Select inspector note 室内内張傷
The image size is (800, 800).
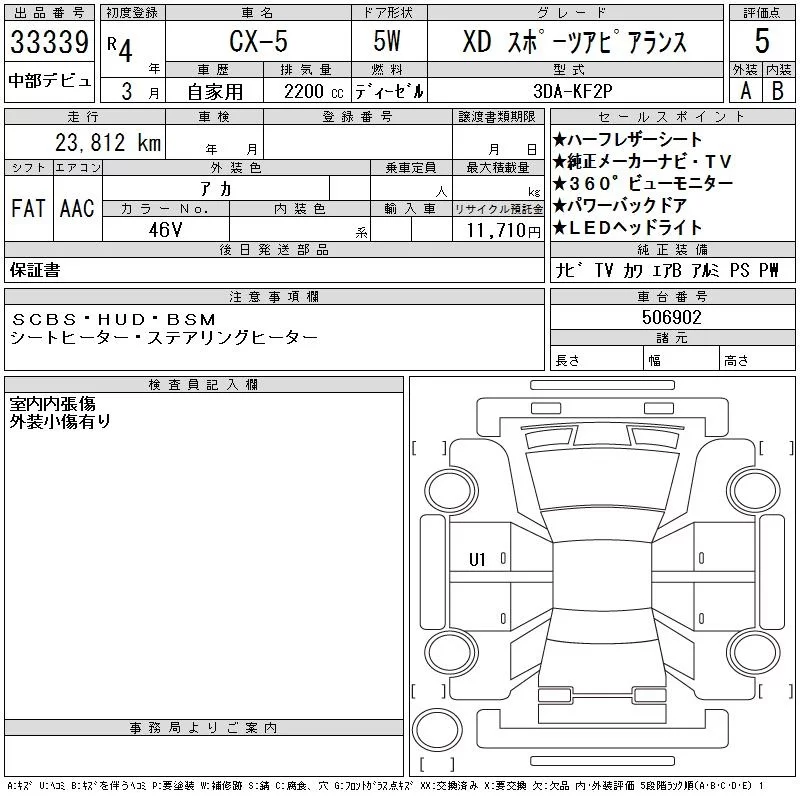click(x=53, y=404)
